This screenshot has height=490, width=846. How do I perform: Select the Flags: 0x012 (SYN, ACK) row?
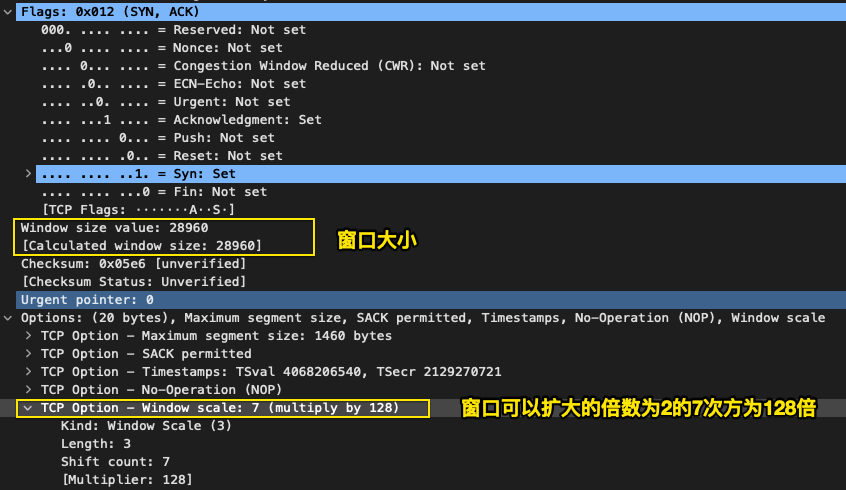pyautogui.click(x=431, y=12)
